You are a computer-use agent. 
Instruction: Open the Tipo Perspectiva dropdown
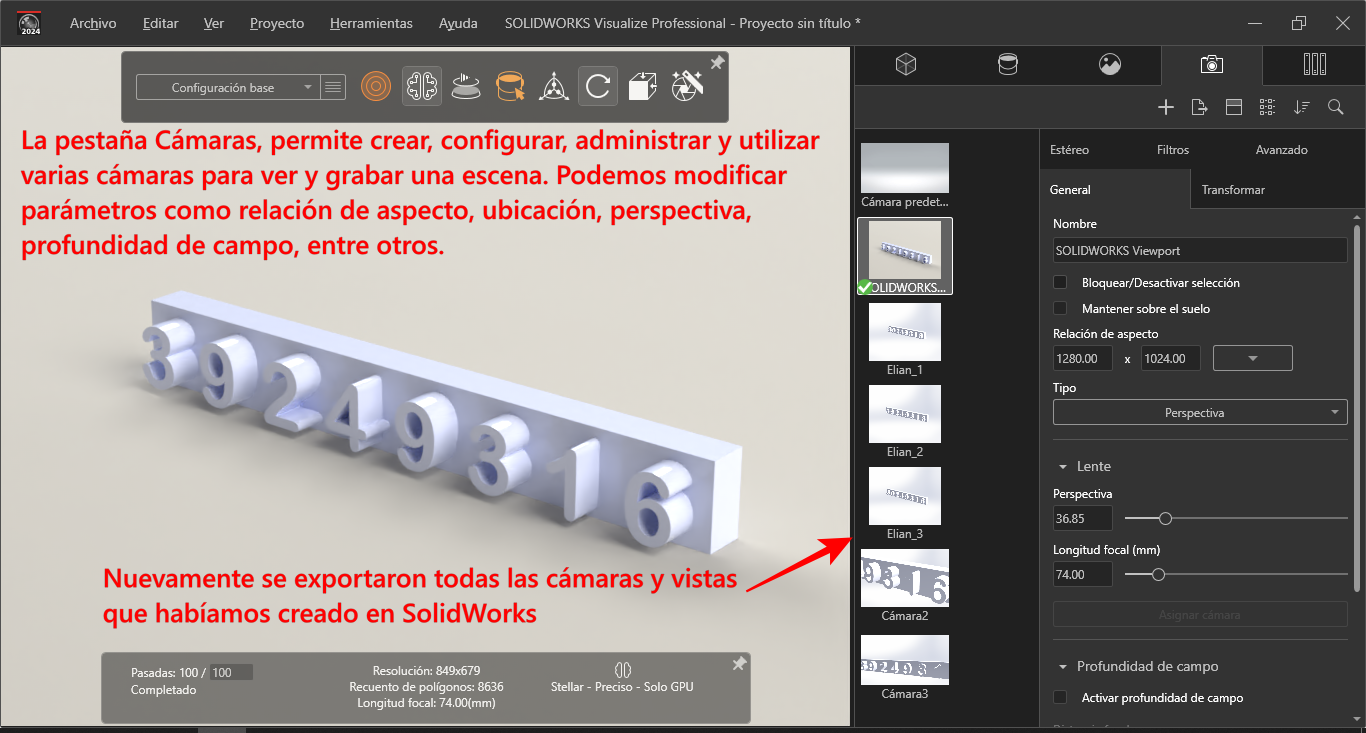(1200, 413)
